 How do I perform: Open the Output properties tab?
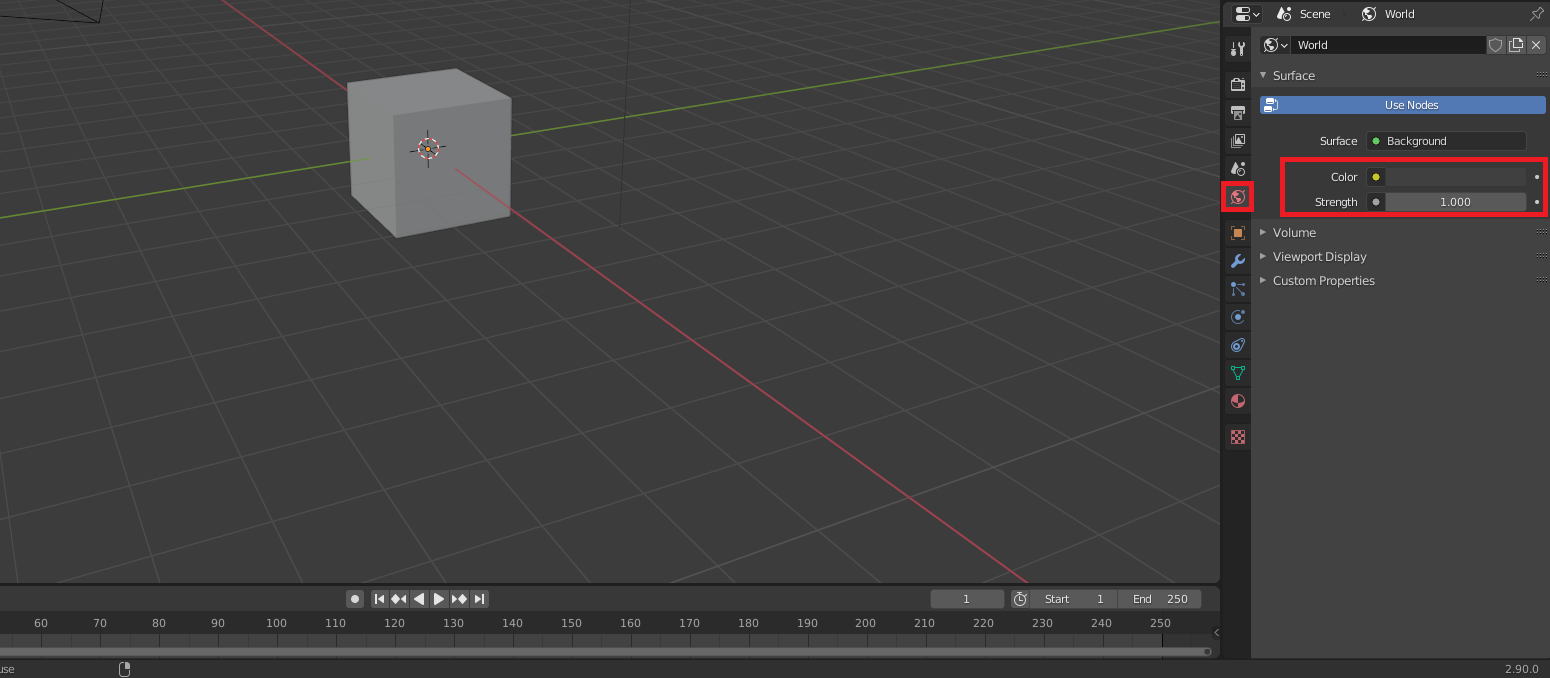1238,112
